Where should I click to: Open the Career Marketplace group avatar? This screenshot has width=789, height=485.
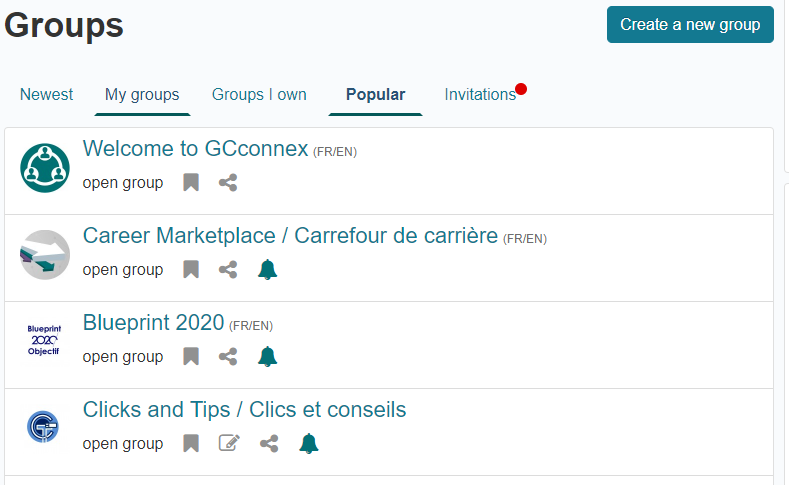click(45, 255)
